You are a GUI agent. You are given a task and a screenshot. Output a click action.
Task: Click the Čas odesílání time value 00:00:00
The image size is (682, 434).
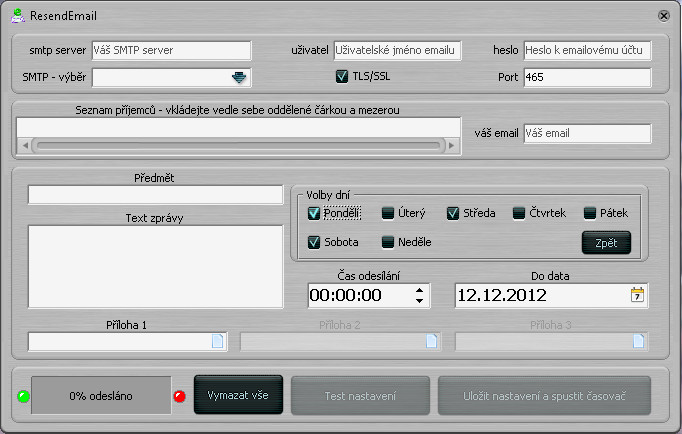coord(346,295)
